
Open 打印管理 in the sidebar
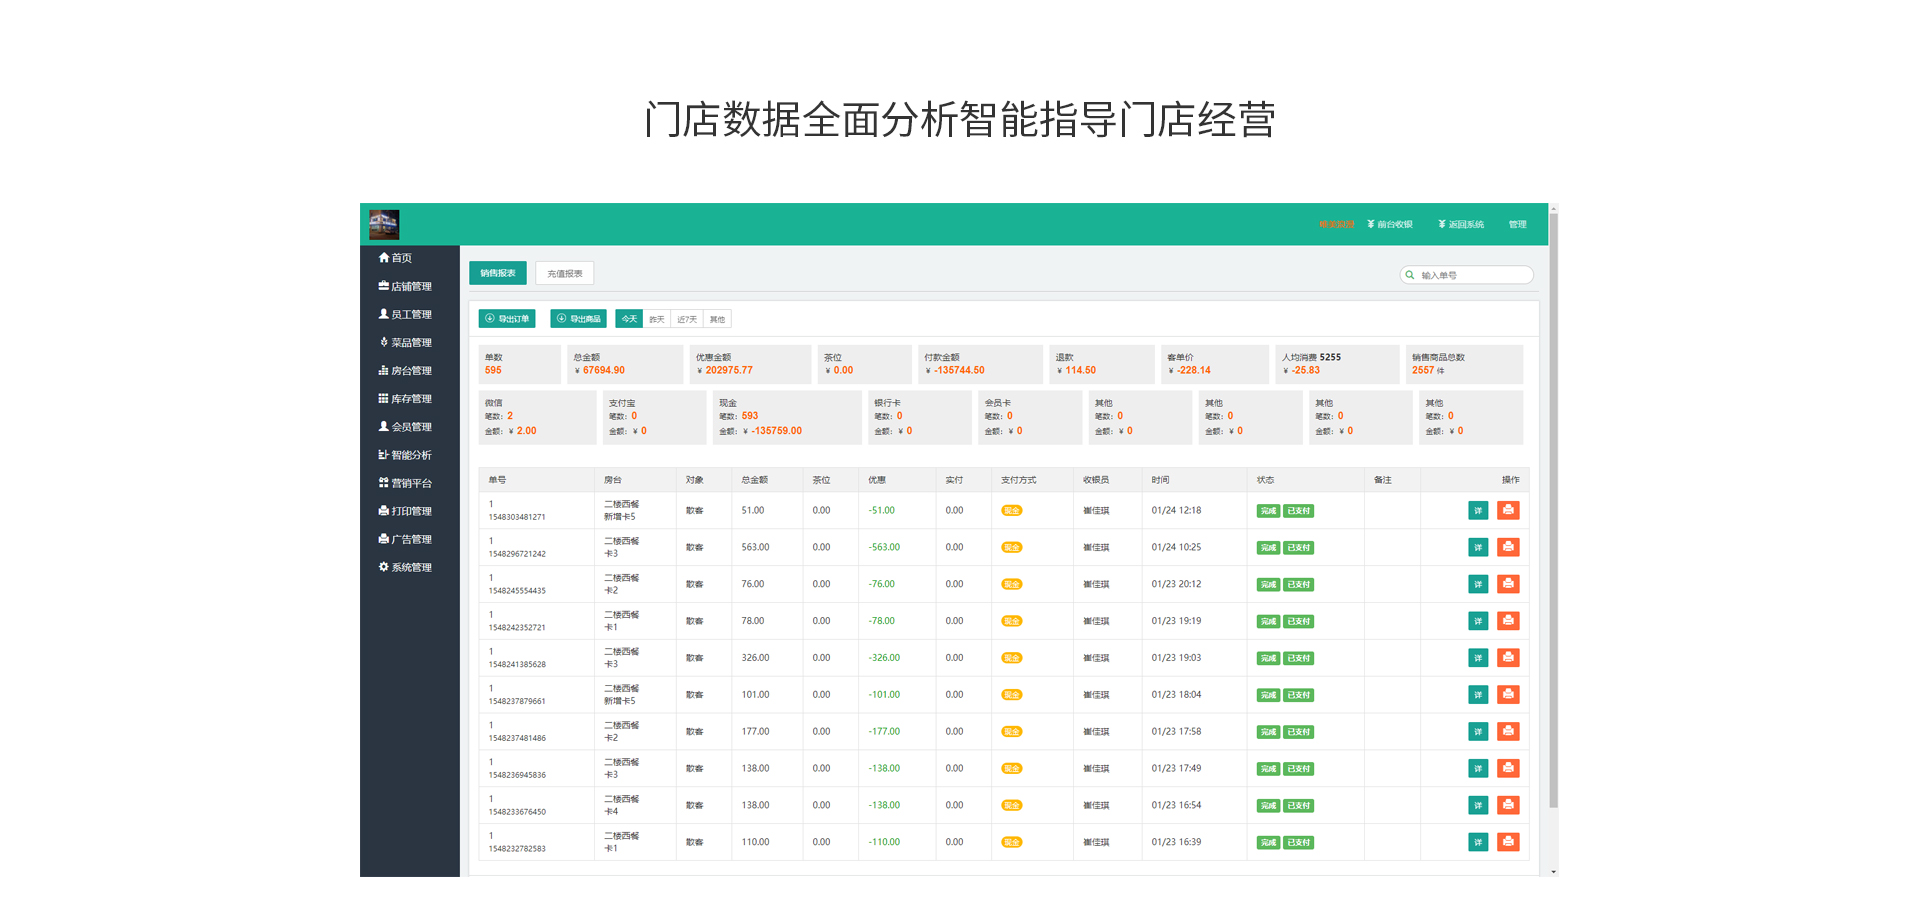(405, 511)
